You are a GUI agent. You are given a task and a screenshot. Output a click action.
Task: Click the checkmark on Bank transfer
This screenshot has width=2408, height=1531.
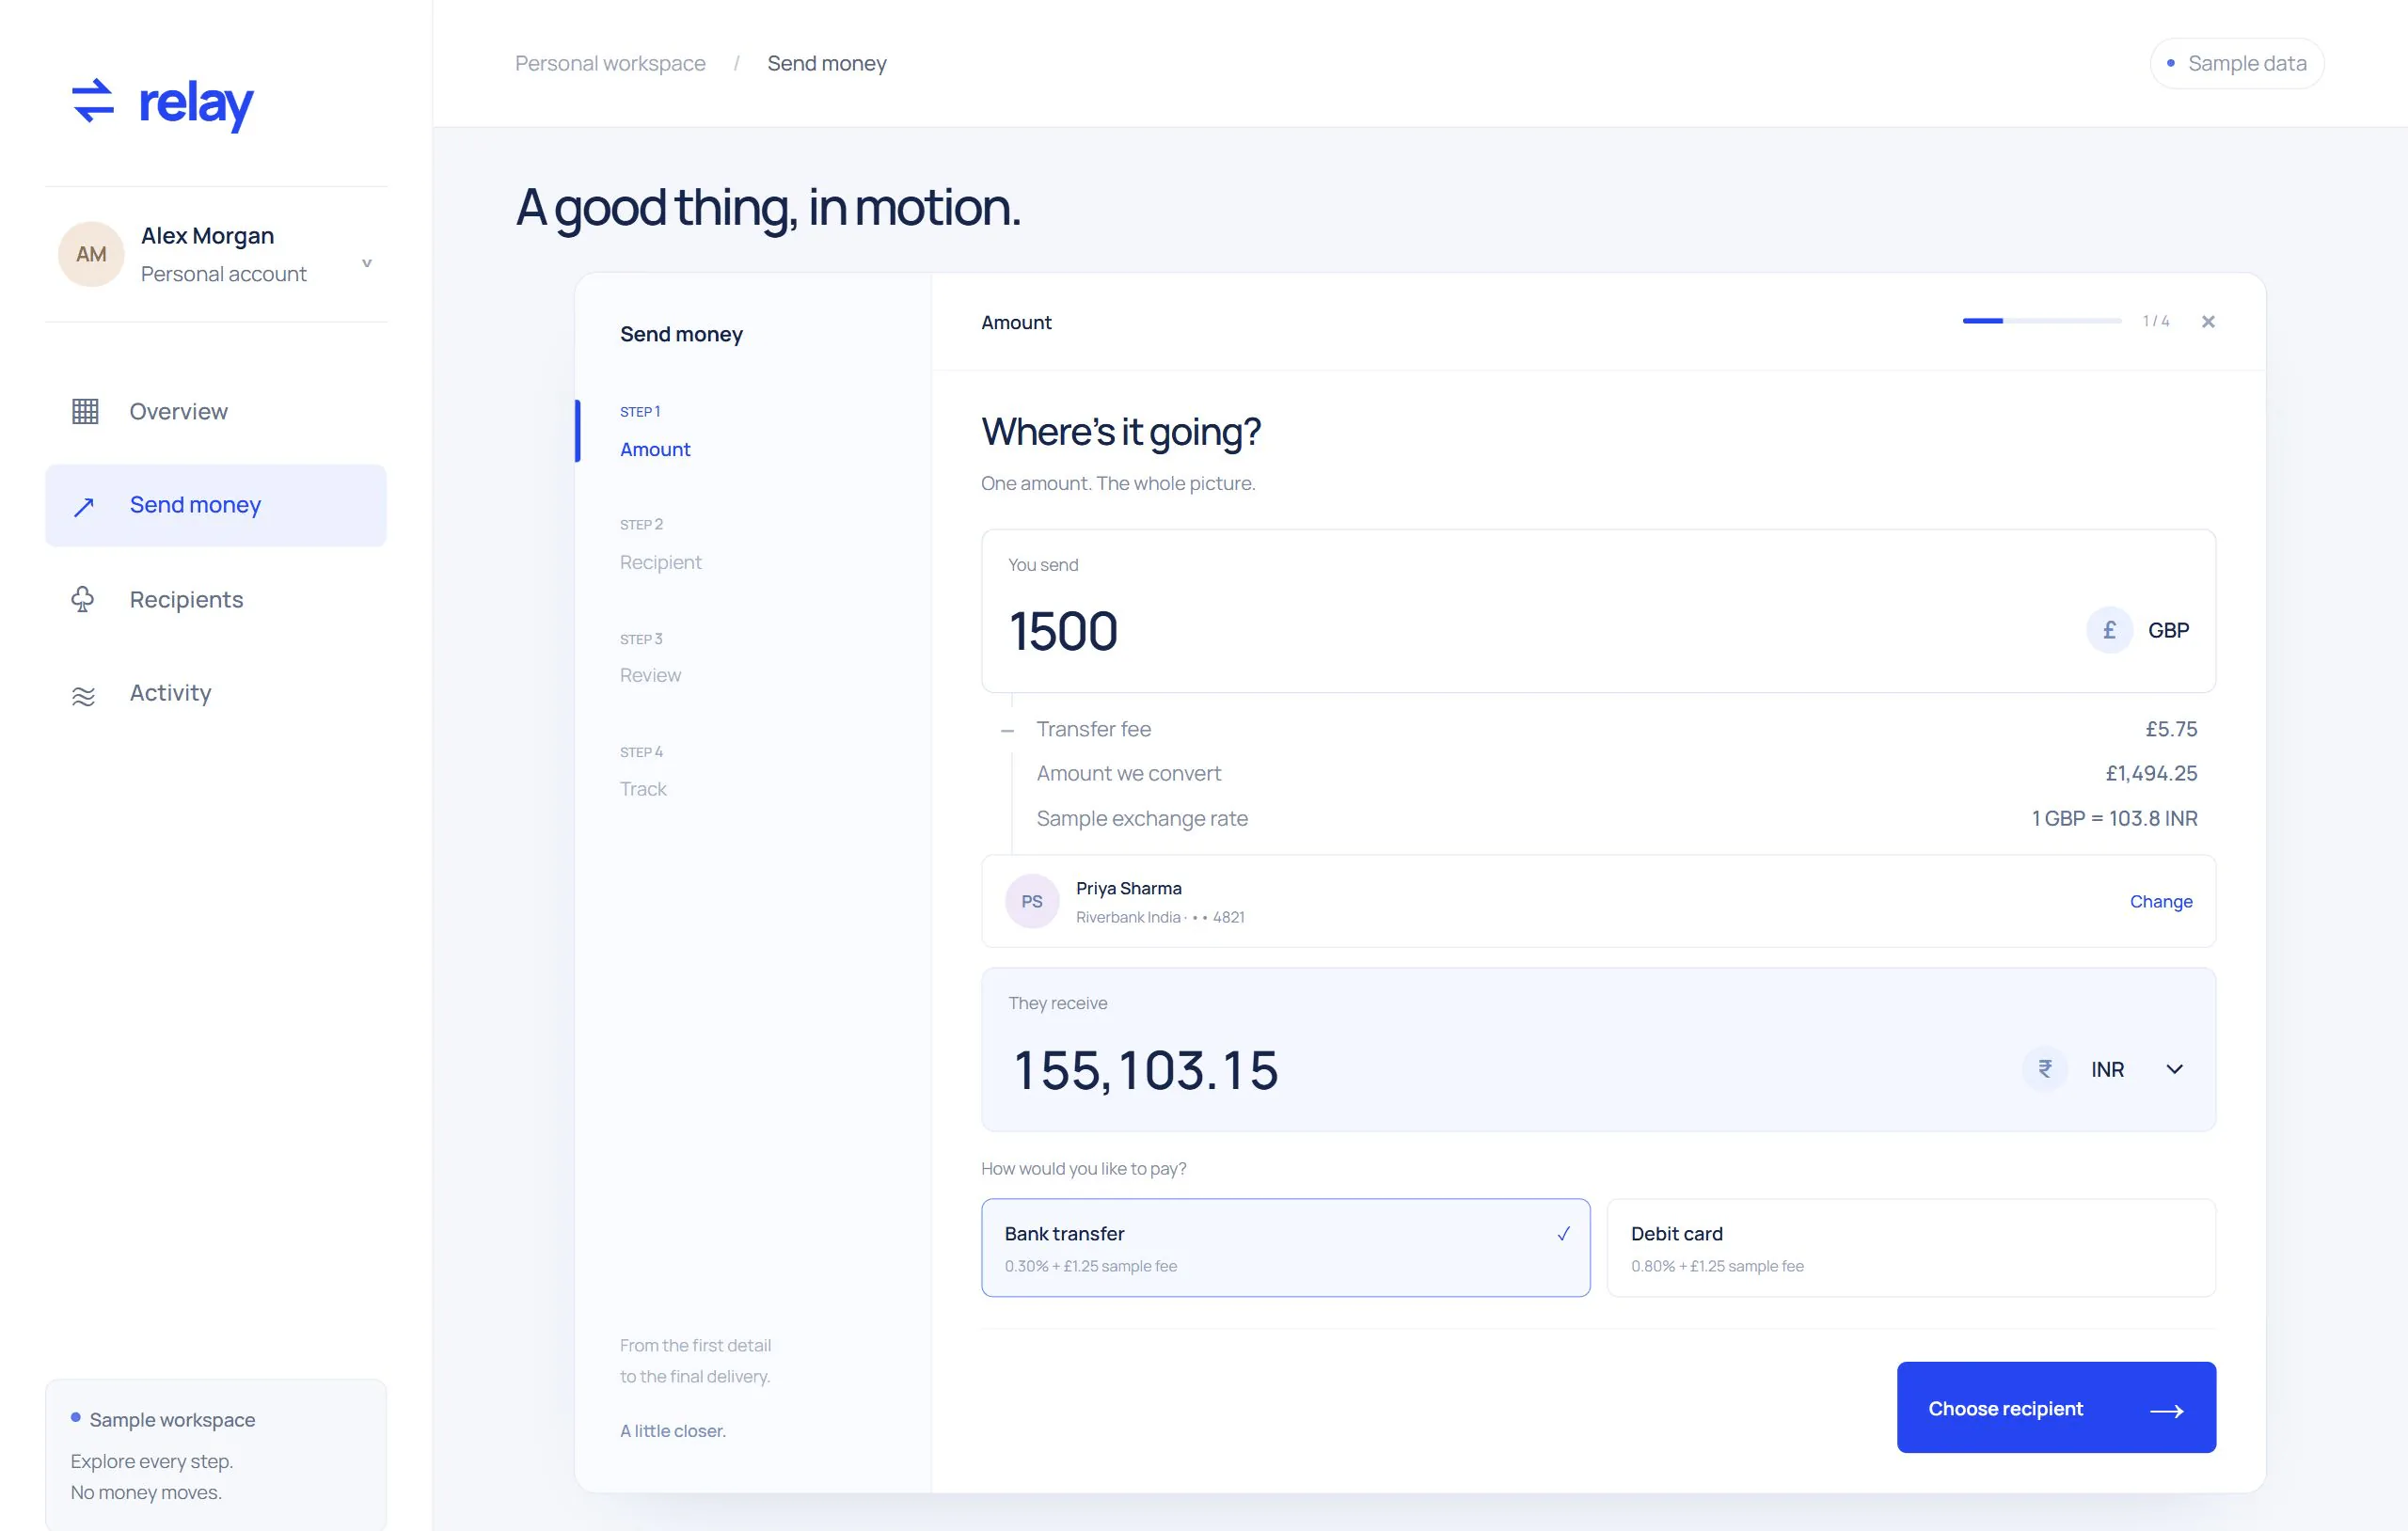pos(1563,1234)
